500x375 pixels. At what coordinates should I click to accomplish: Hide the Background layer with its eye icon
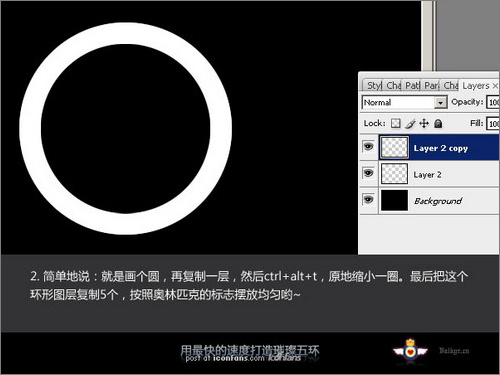pyautogui.click(x=368, y=200)
